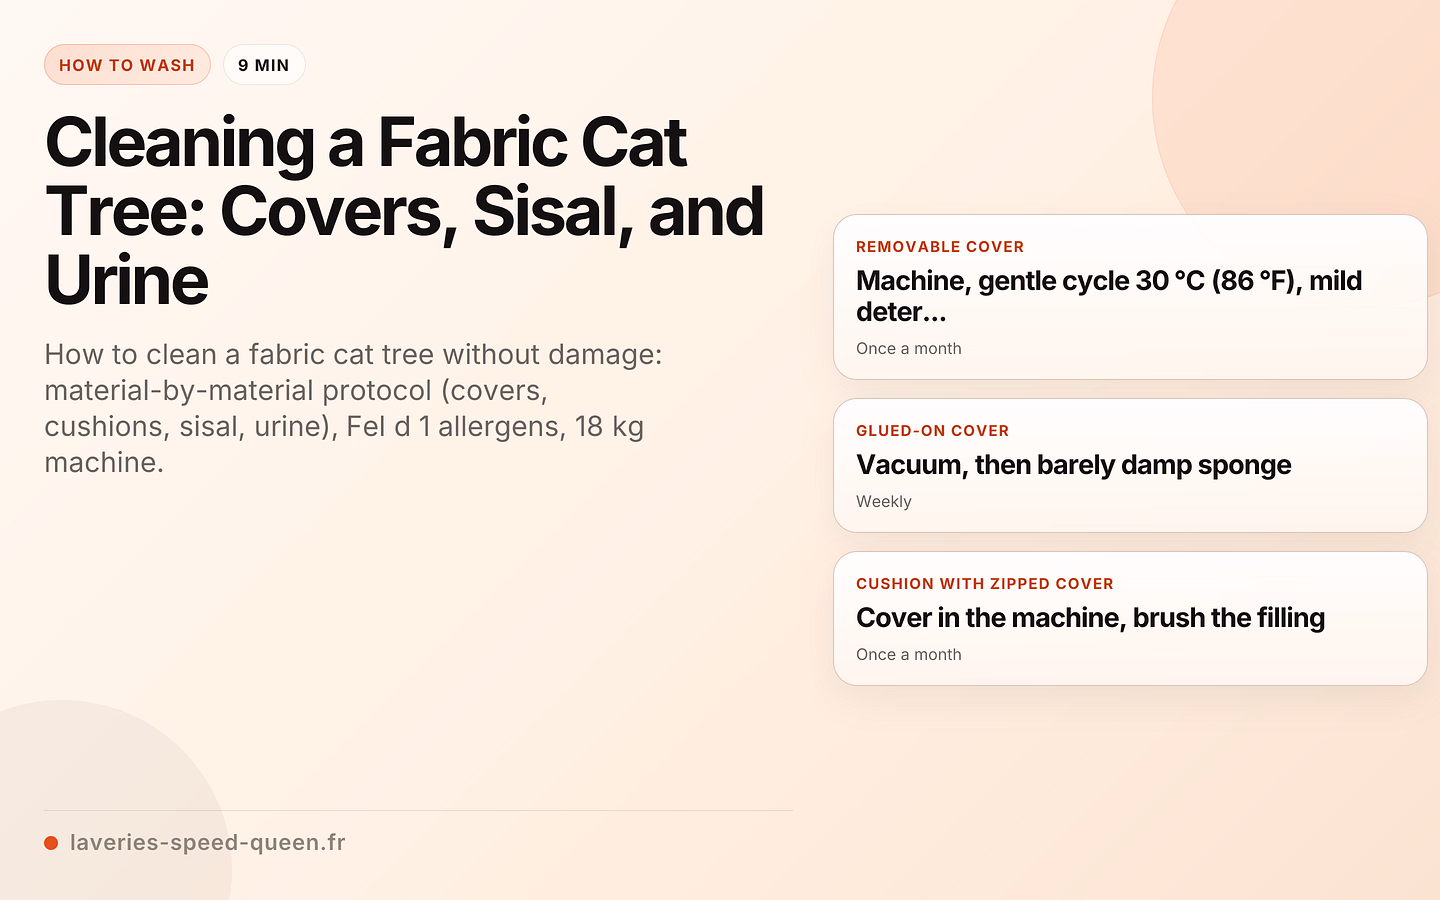Click the article title about Fabric Cat Tree

(x=405, y=211)
